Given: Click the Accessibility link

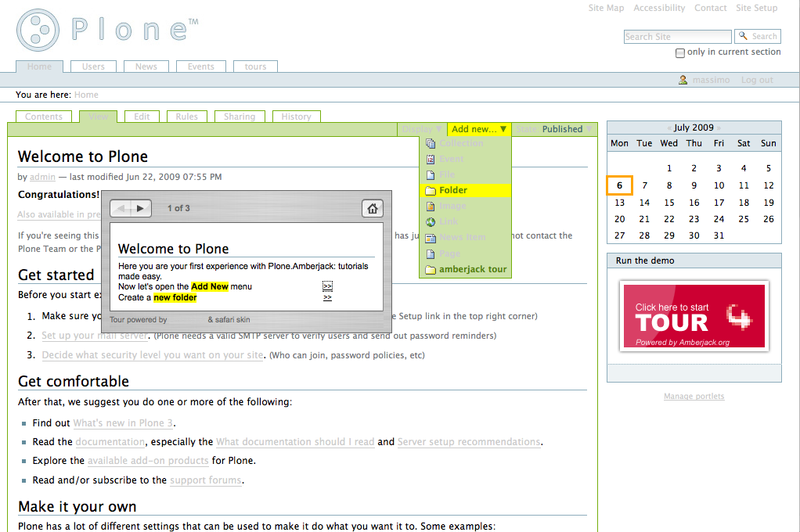Looking at the screenshot, I should (659, 8).
